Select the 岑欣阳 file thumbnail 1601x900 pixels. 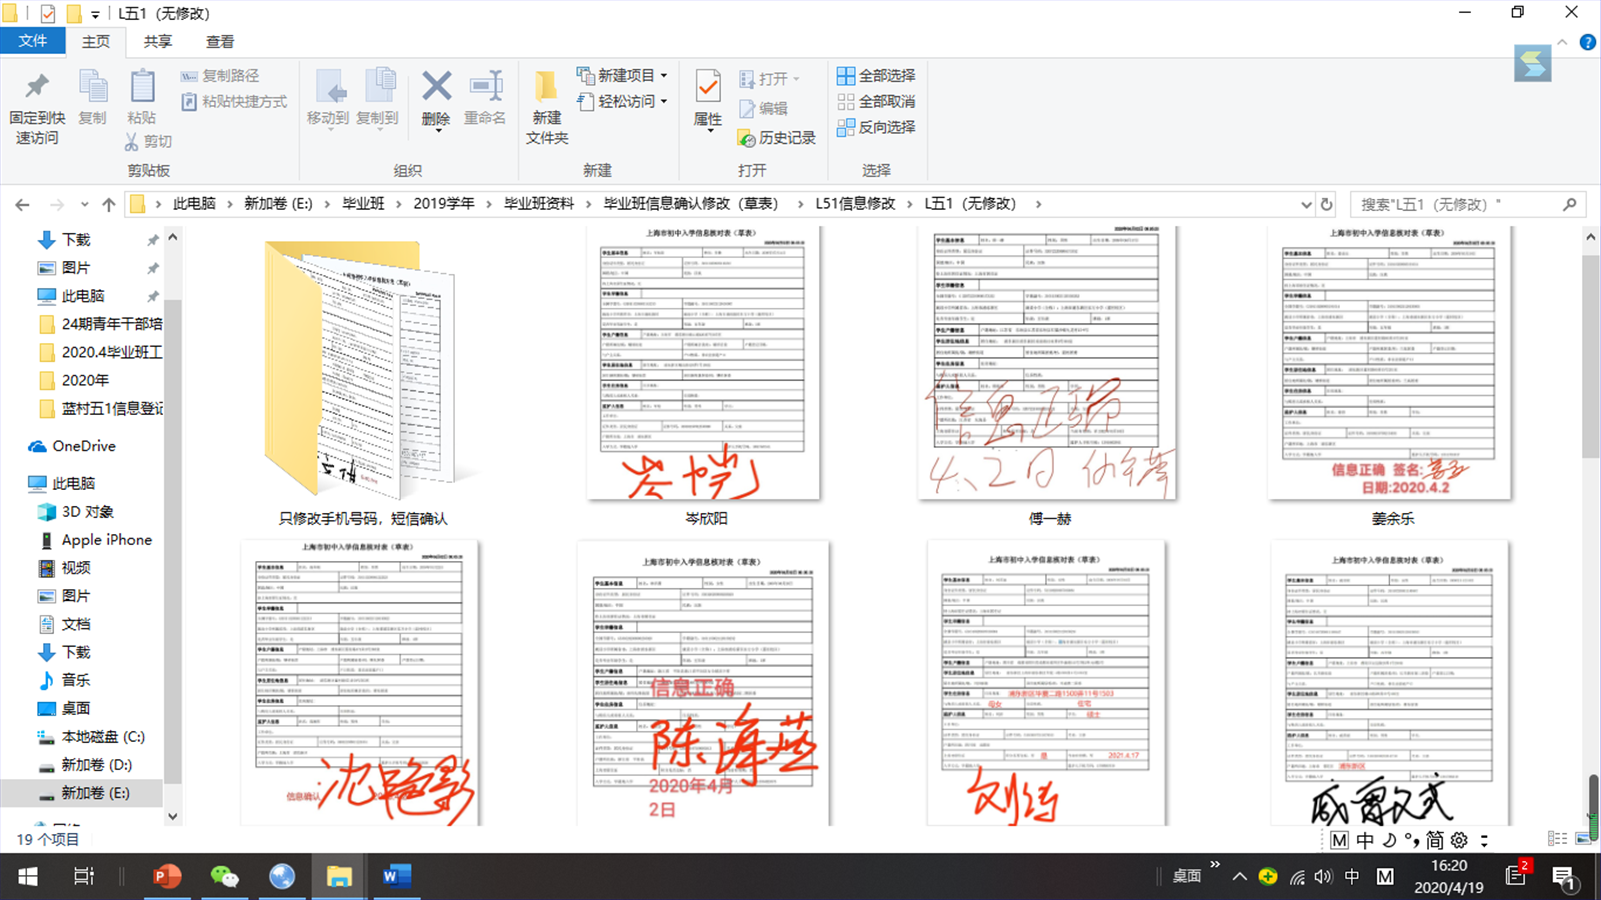(x=704, y=365)
